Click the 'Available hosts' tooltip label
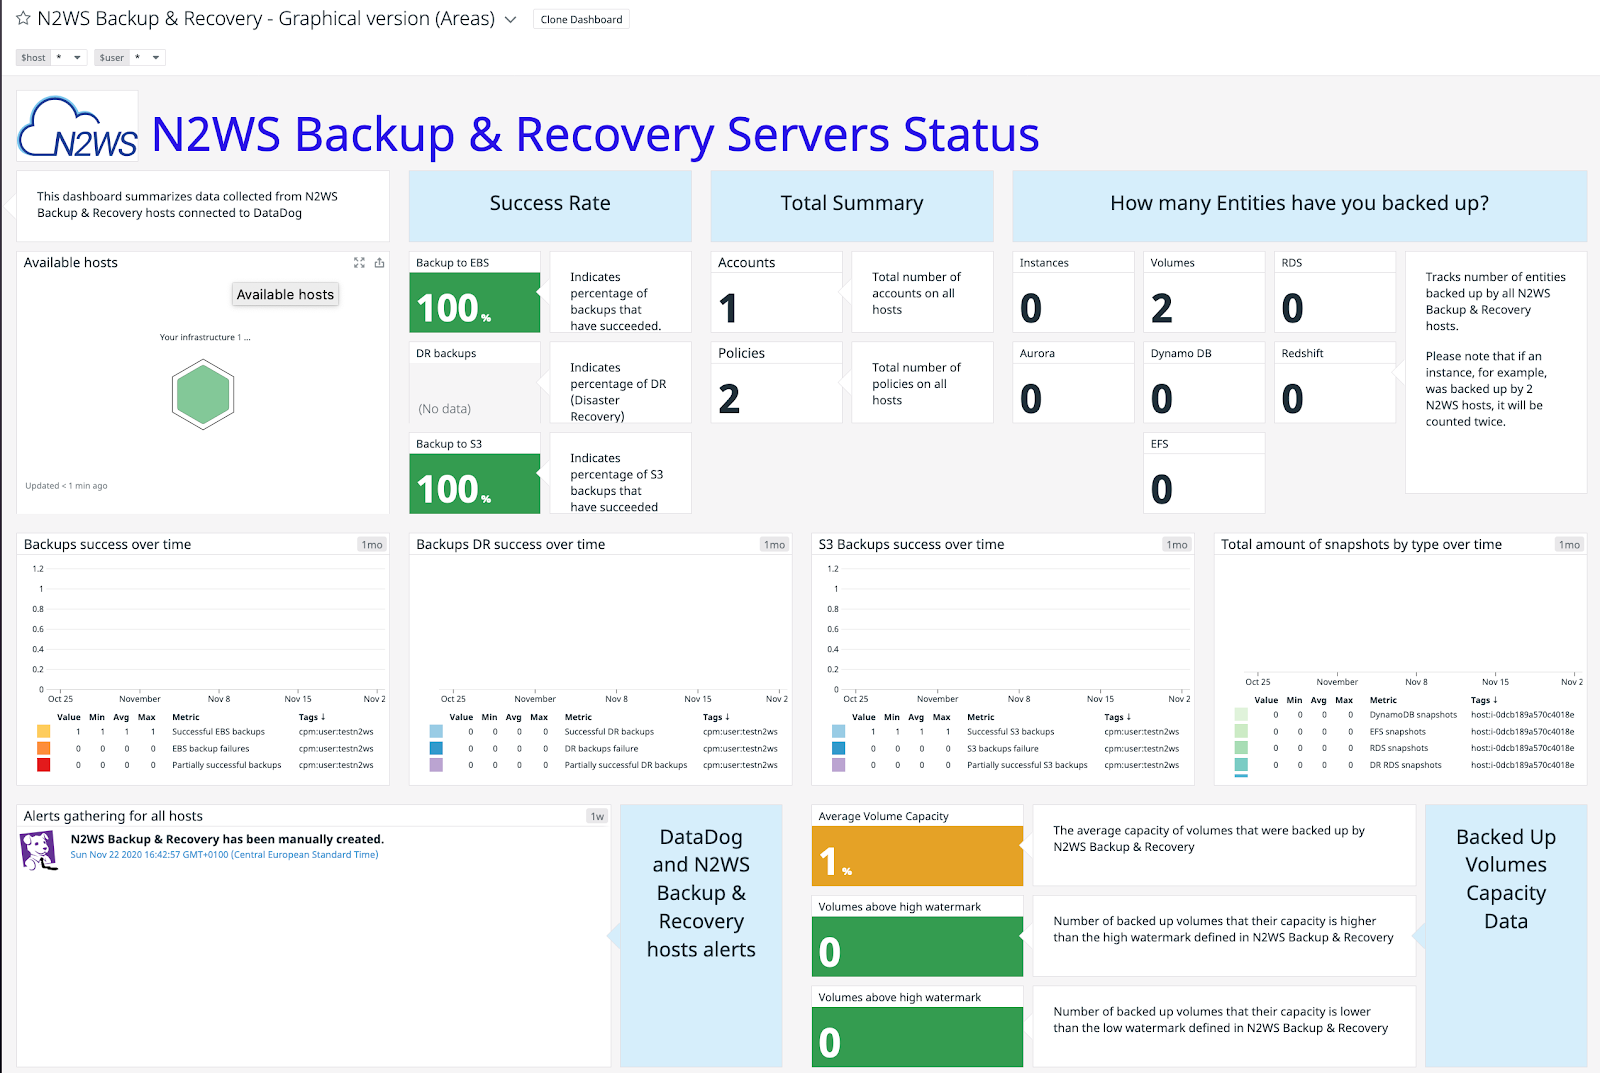 (x=285, y=294)
